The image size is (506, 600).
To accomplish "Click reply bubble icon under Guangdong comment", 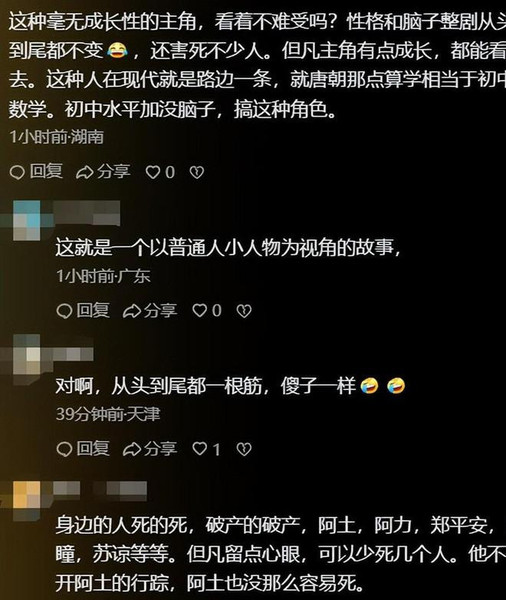I will [x=64, y=311].
